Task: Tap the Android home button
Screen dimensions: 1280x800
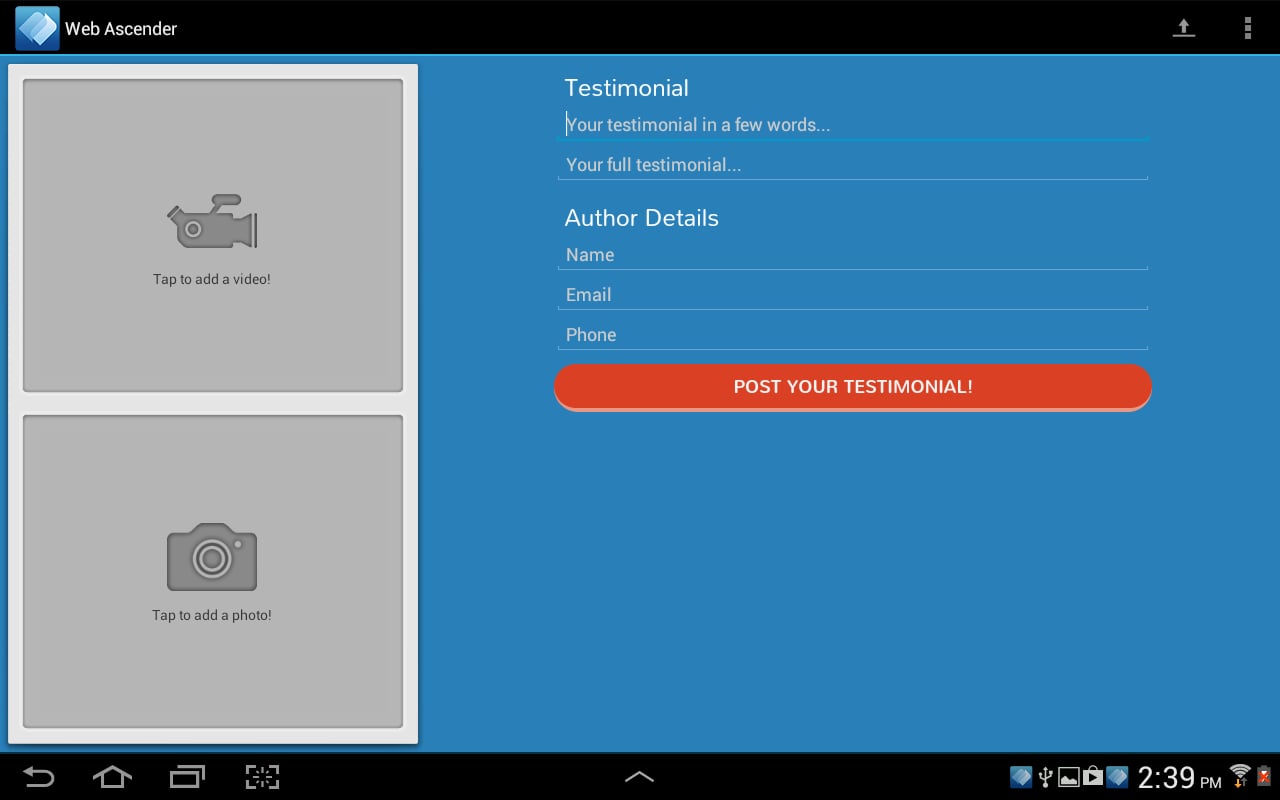Action: coord(112,776)
